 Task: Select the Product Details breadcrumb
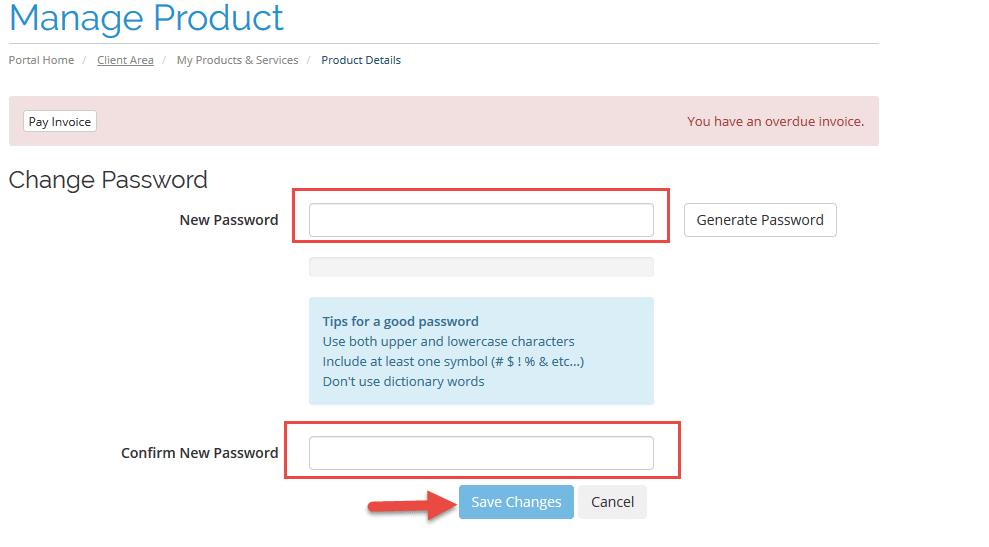pyautogui.click(x=361, y=60)
